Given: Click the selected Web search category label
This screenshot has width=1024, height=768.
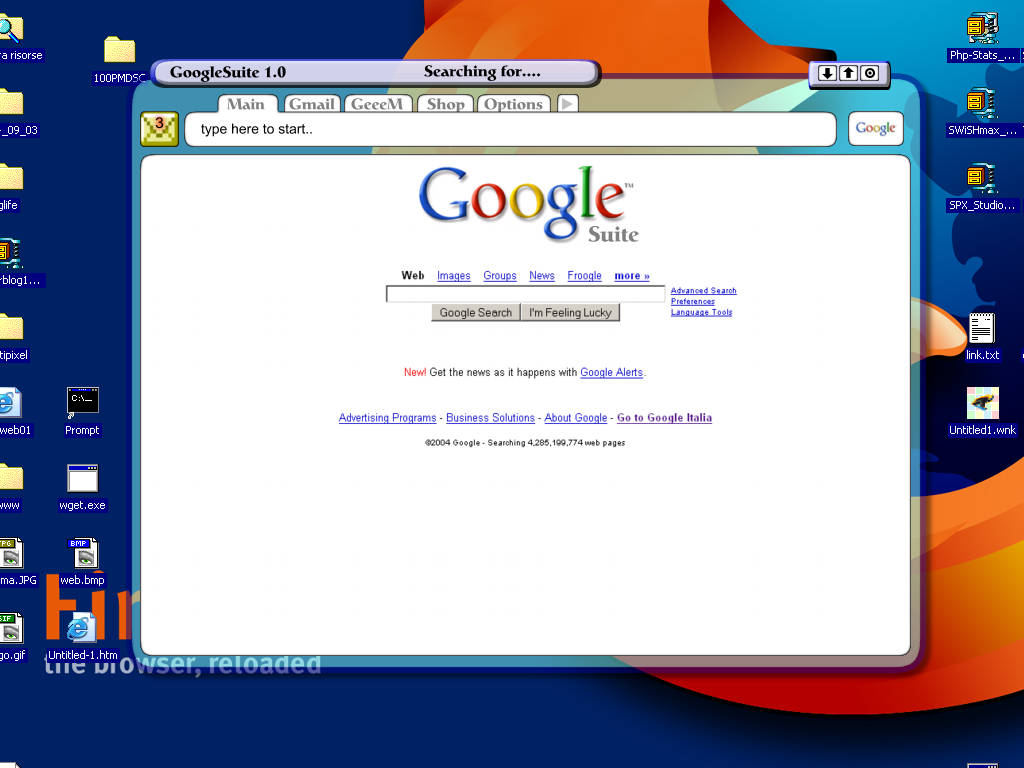Looking at the screenshot, I should coord(412,276).
